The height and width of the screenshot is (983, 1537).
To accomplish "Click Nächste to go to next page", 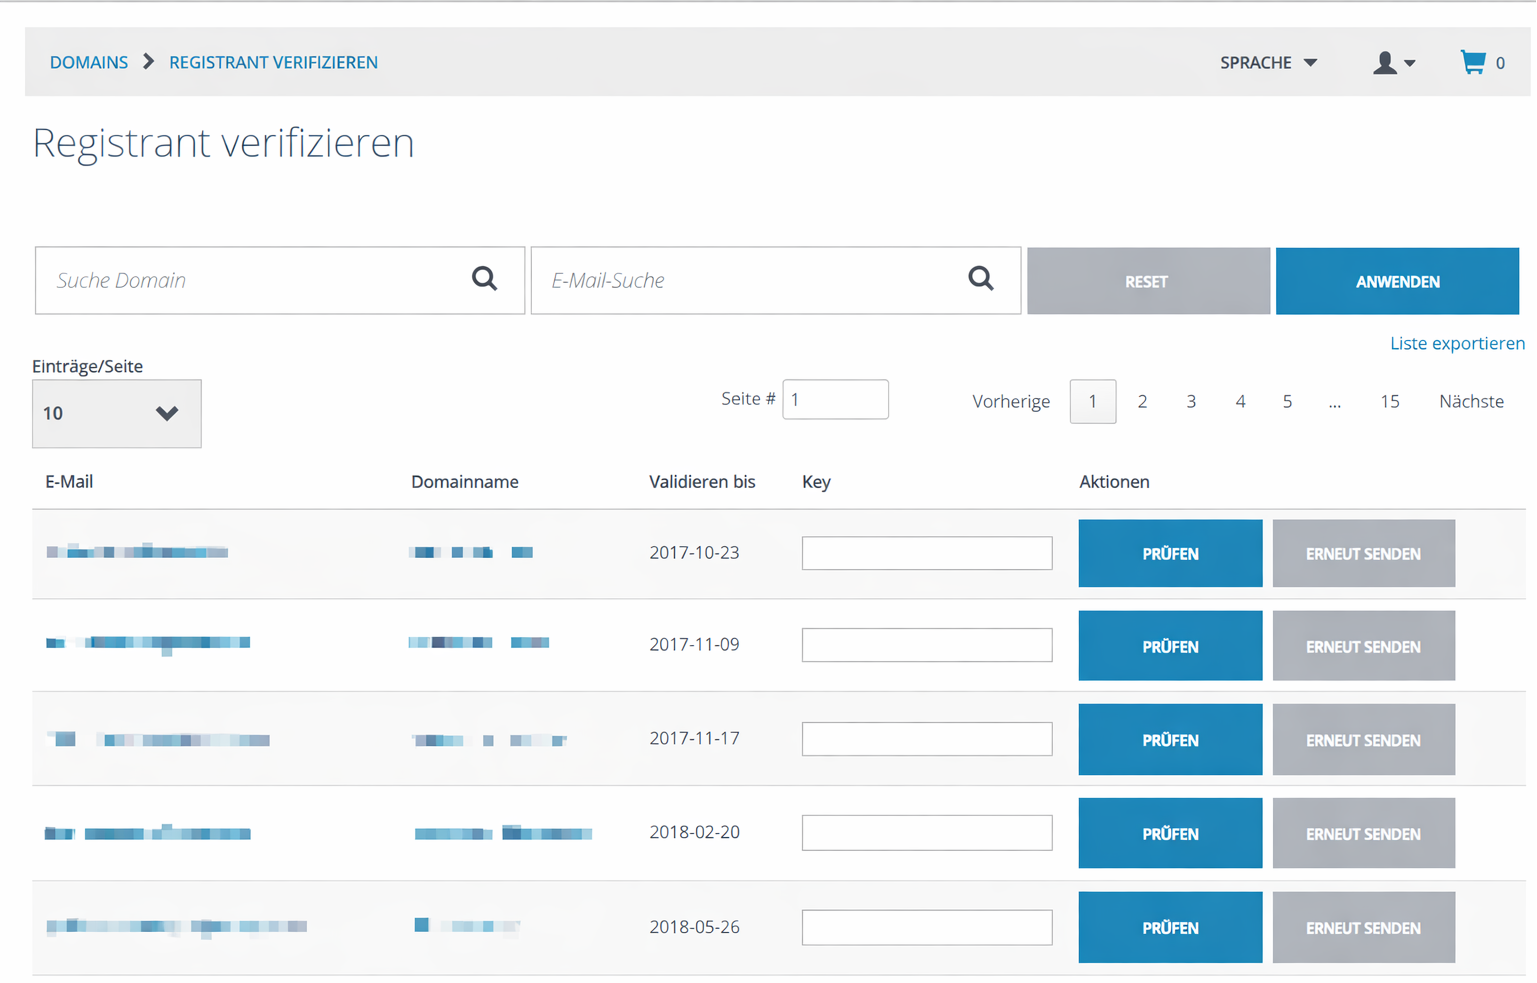I will click(x=1470, y=401).
